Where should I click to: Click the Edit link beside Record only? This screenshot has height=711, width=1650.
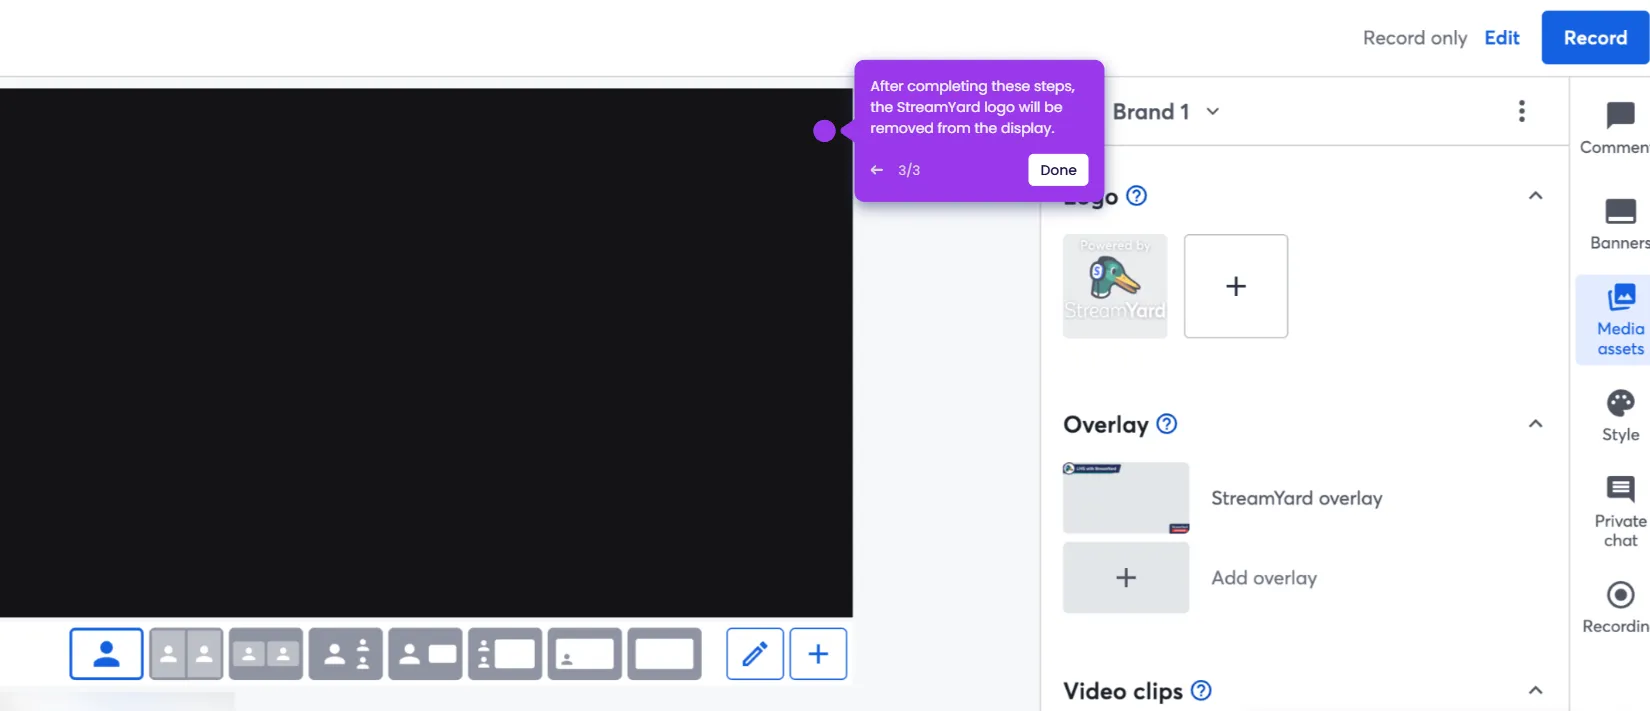[1502, 38]
